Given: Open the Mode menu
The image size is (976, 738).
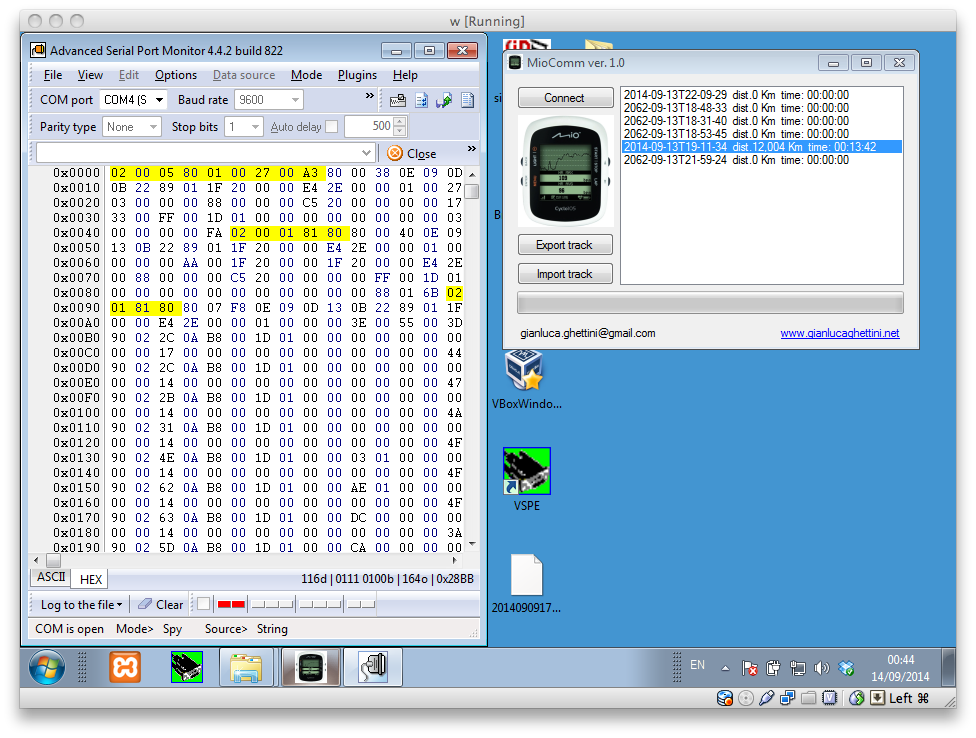Looking at the screenshot, I should 306,75.
